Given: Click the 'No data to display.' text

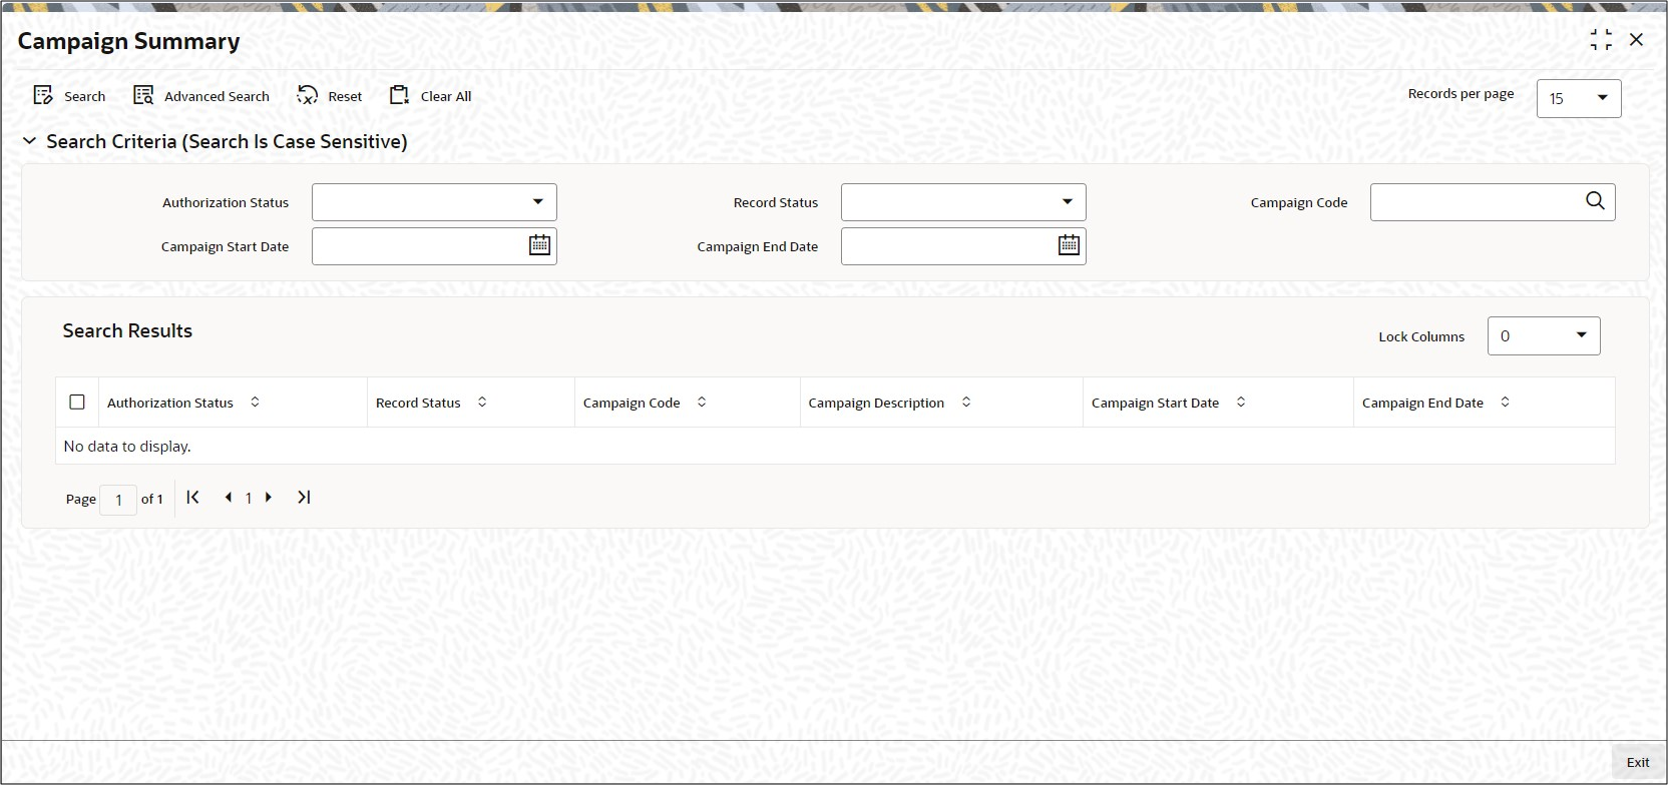Looking at the screenshot, I should [127, 446].
